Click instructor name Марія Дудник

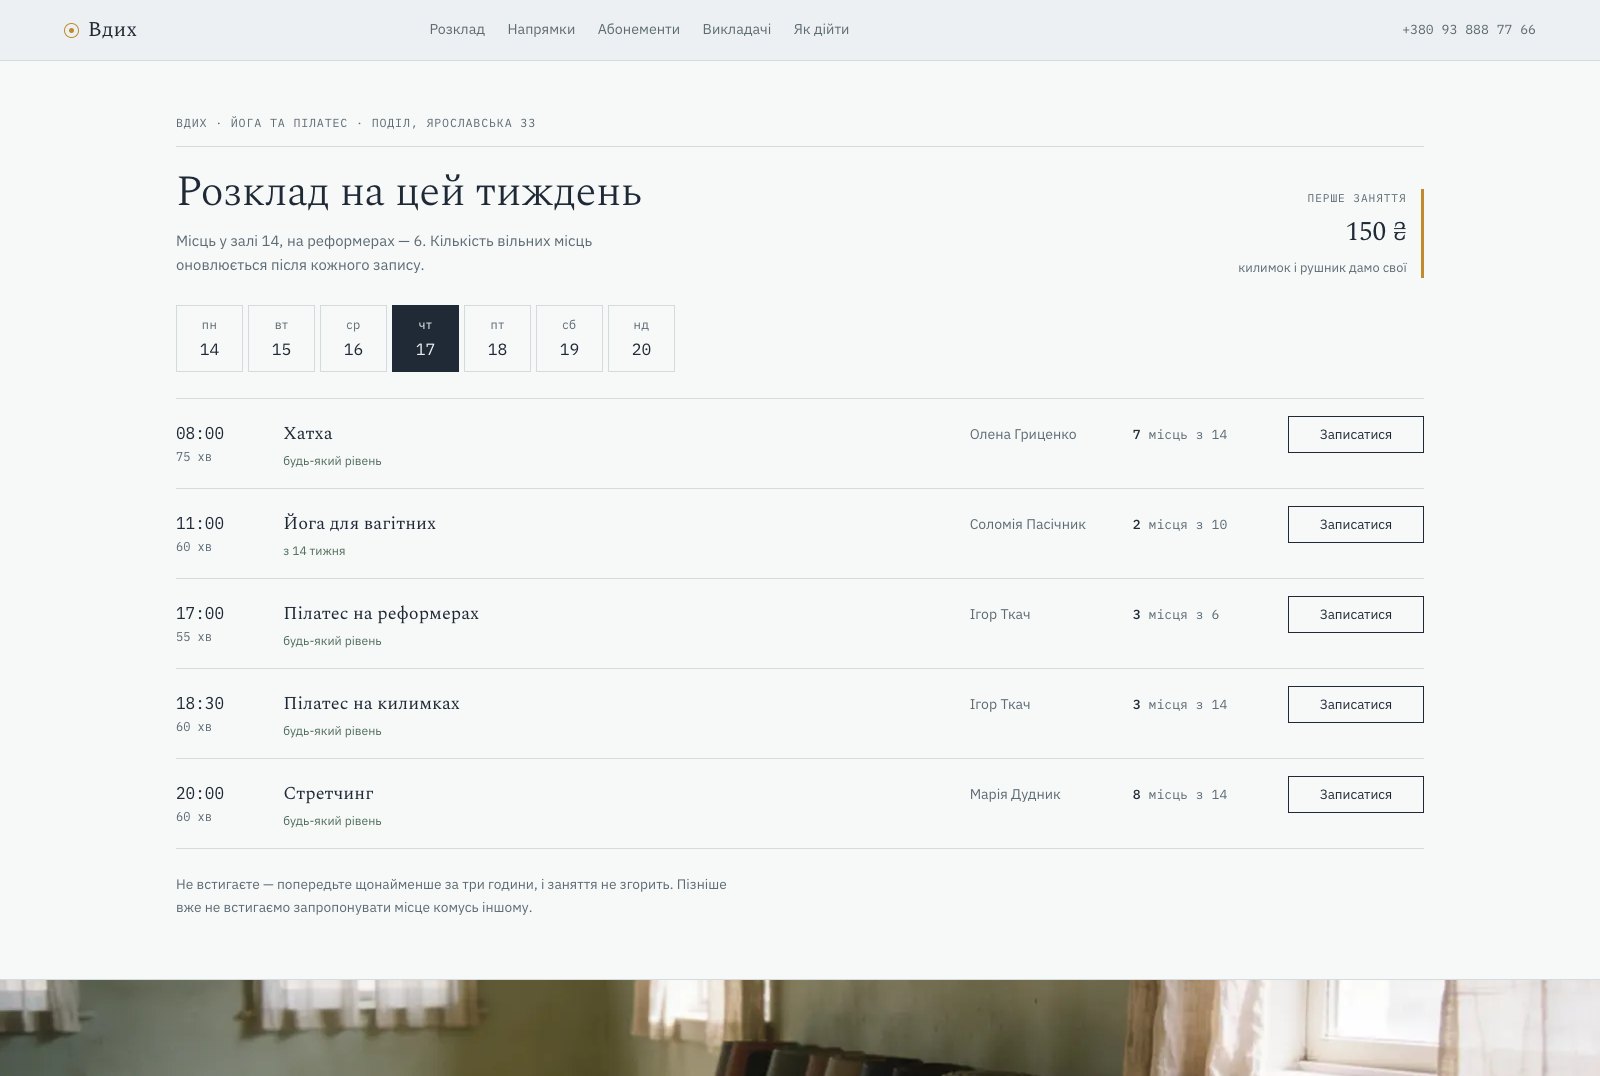(x=1015, y=794)
